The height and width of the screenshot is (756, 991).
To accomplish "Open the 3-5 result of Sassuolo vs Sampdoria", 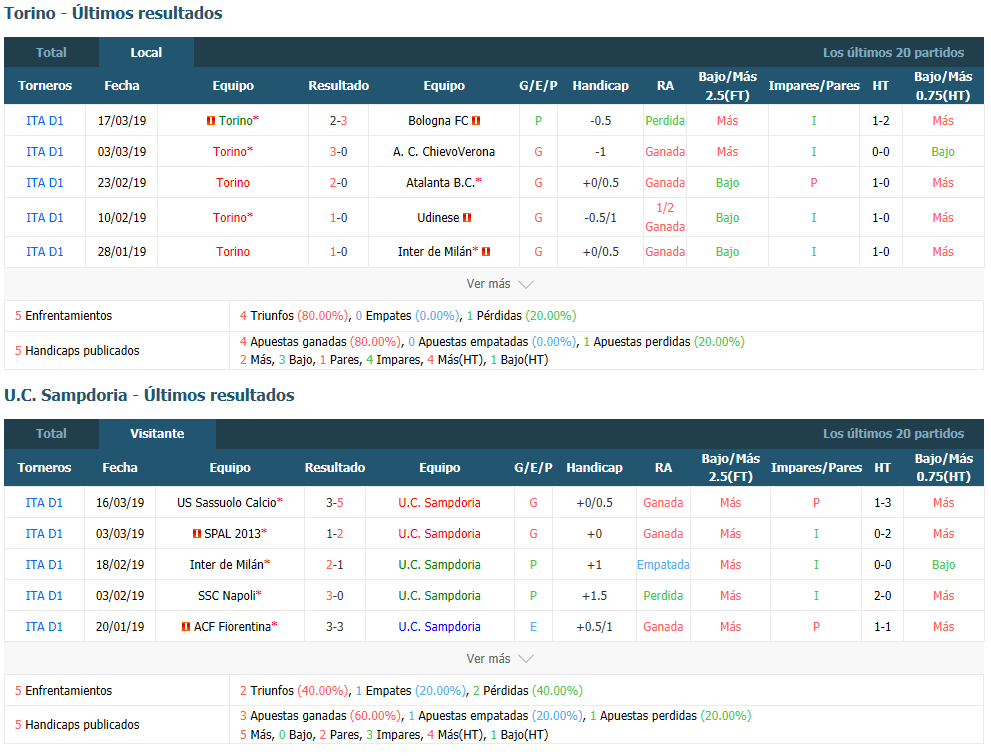I will click(x=335, y=503).
